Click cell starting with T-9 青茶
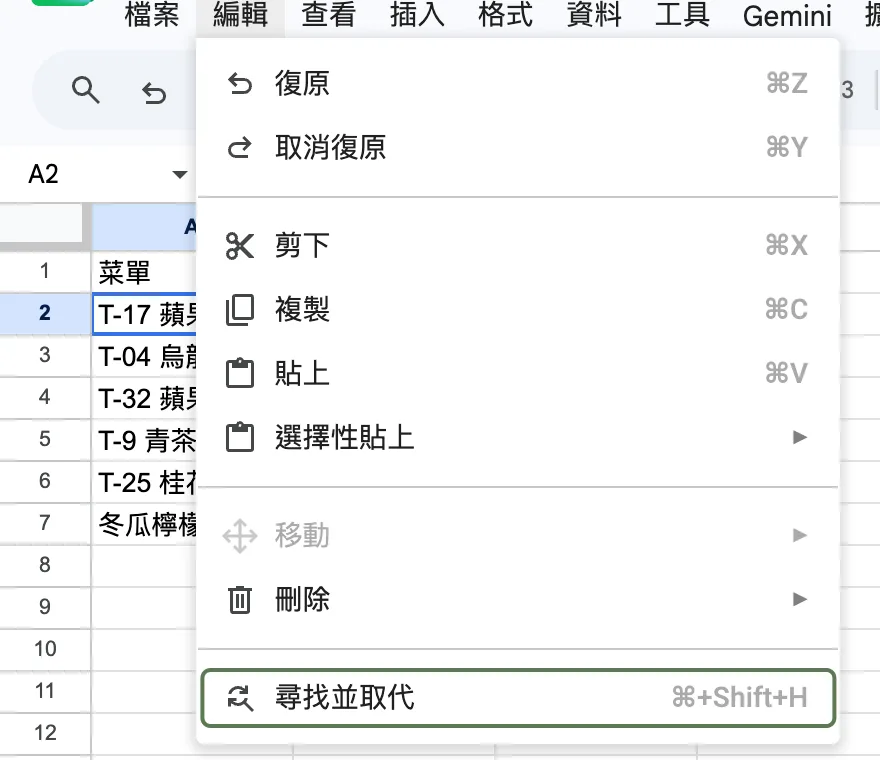 [x=144, y=440]
